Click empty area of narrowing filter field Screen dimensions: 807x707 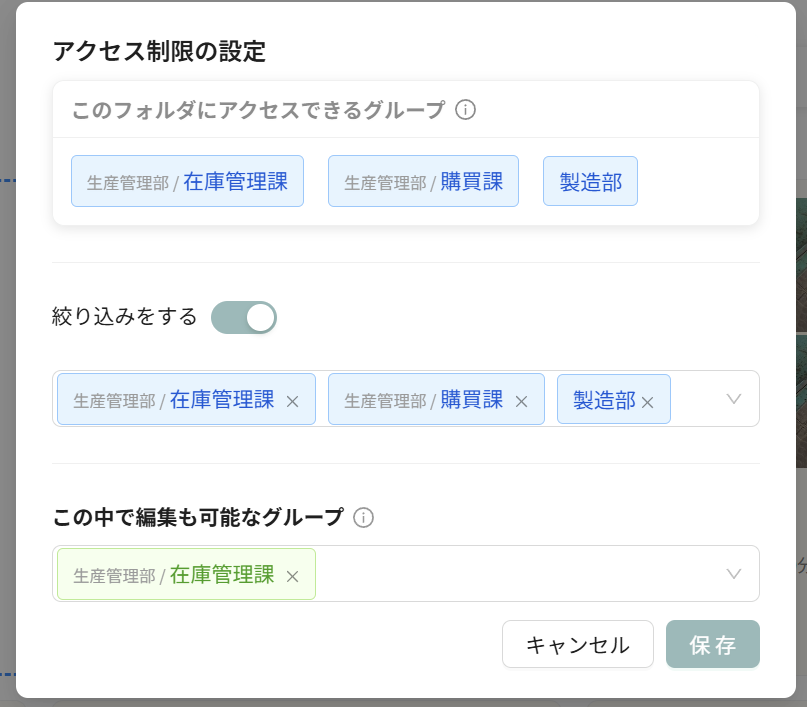tap(696, 399)
